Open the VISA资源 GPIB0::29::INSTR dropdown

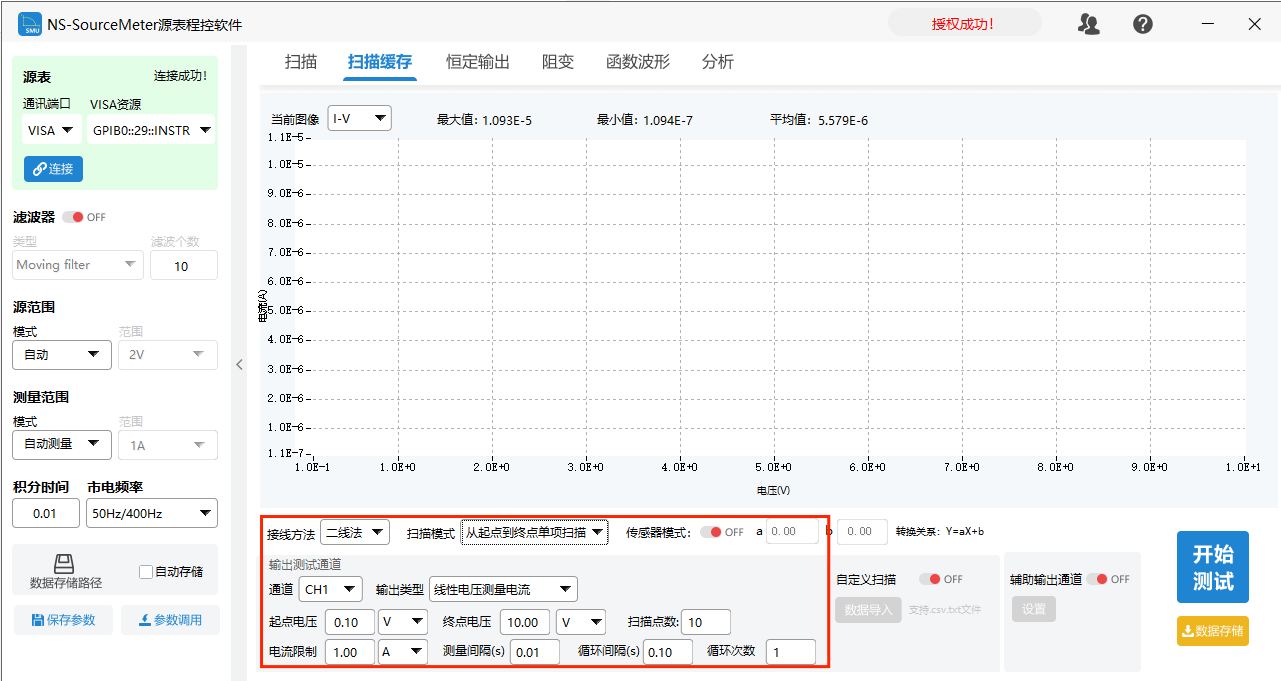tap(151, 130)
